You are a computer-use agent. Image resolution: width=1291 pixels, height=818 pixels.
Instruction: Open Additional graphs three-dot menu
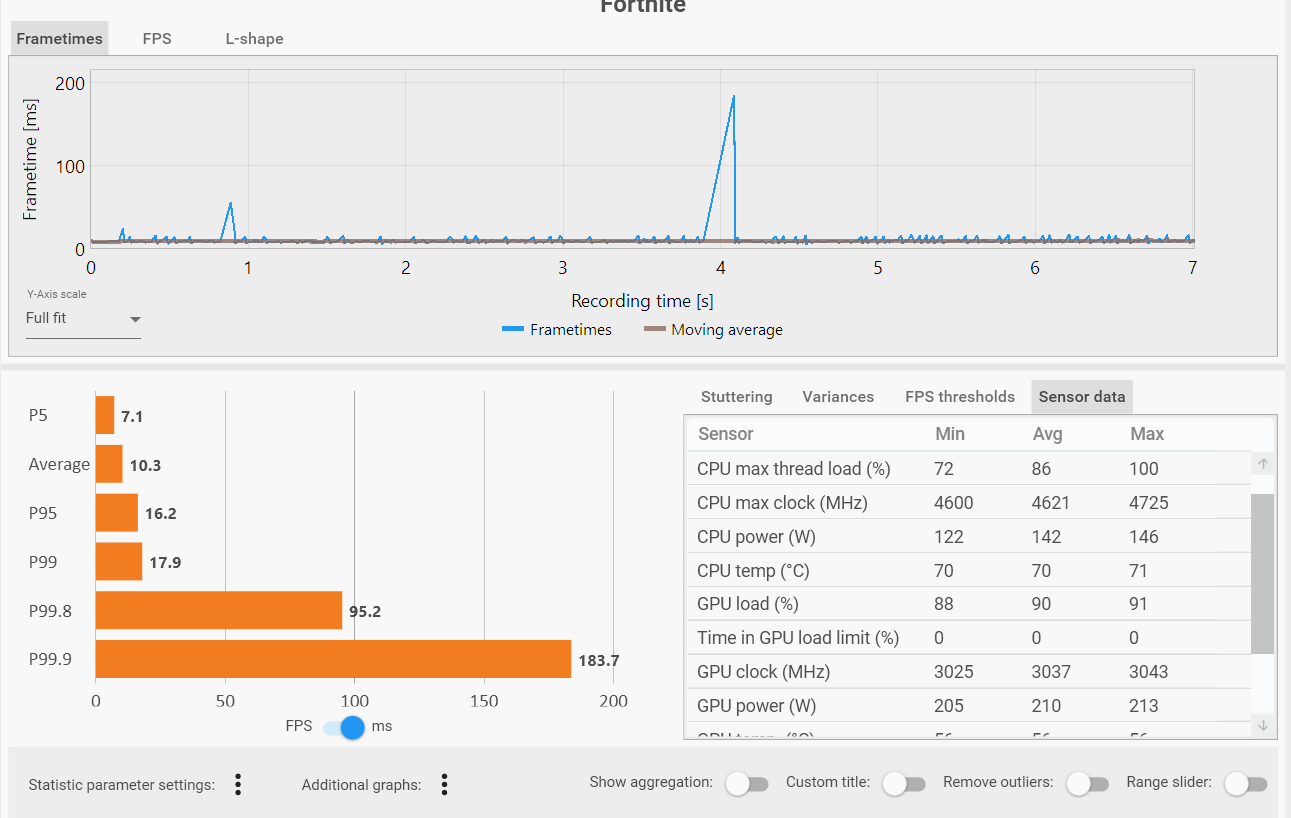(x=444, y=784)
